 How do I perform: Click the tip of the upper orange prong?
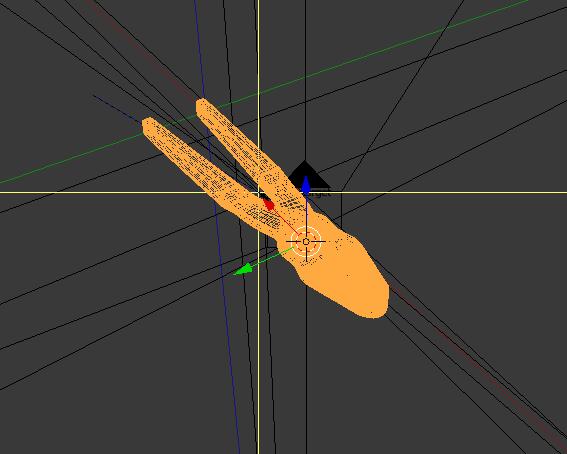pos(201,104)
